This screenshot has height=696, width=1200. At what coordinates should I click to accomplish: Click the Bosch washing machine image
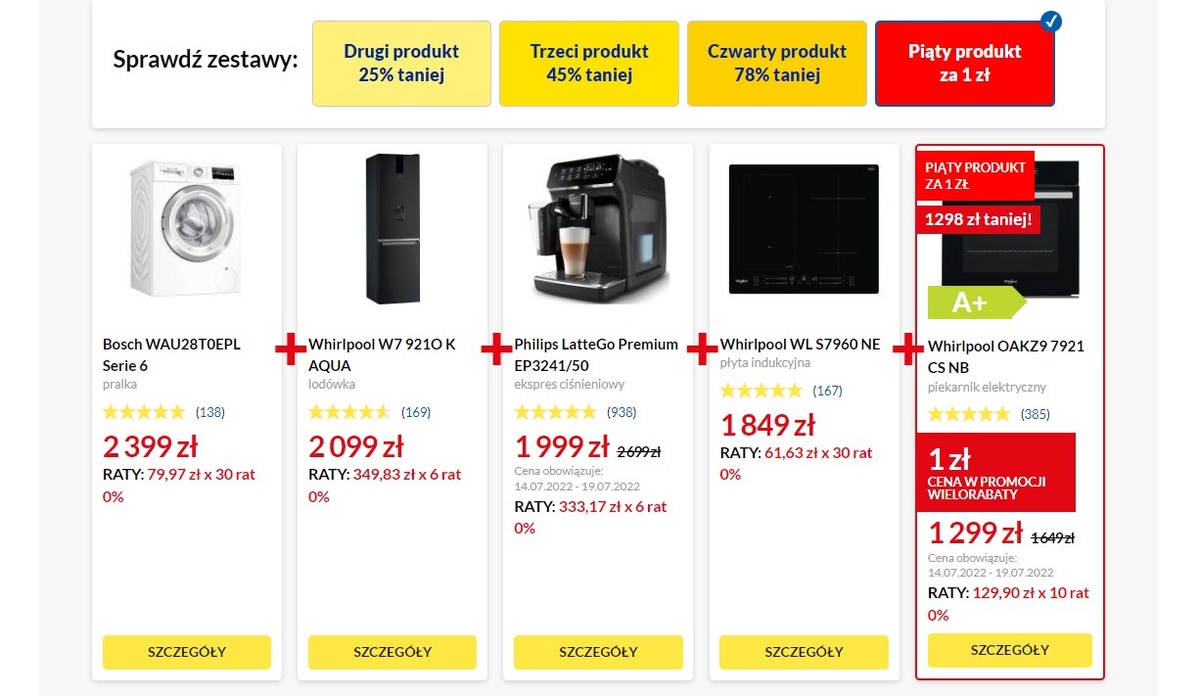click(186, 228)
